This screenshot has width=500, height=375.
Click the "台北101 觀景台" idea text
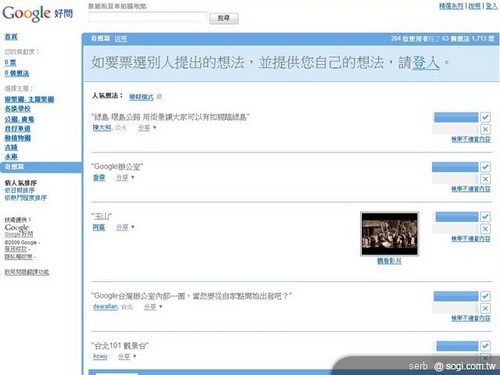120,345
